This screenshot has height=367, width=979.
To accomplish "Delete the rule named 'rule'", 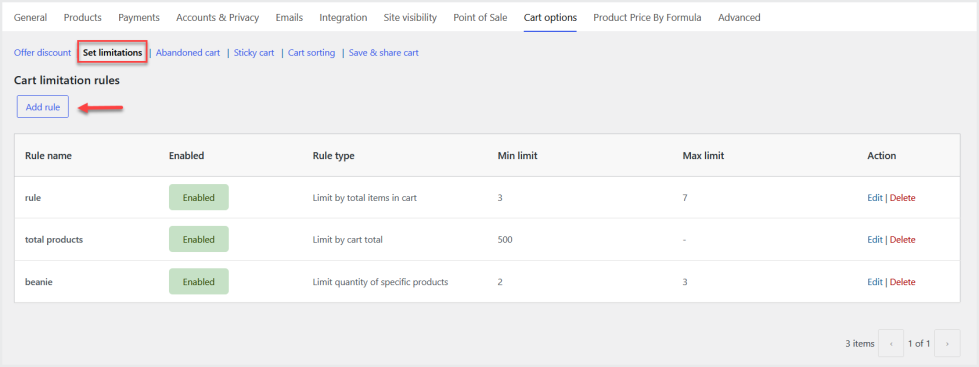I will (903, 198).
